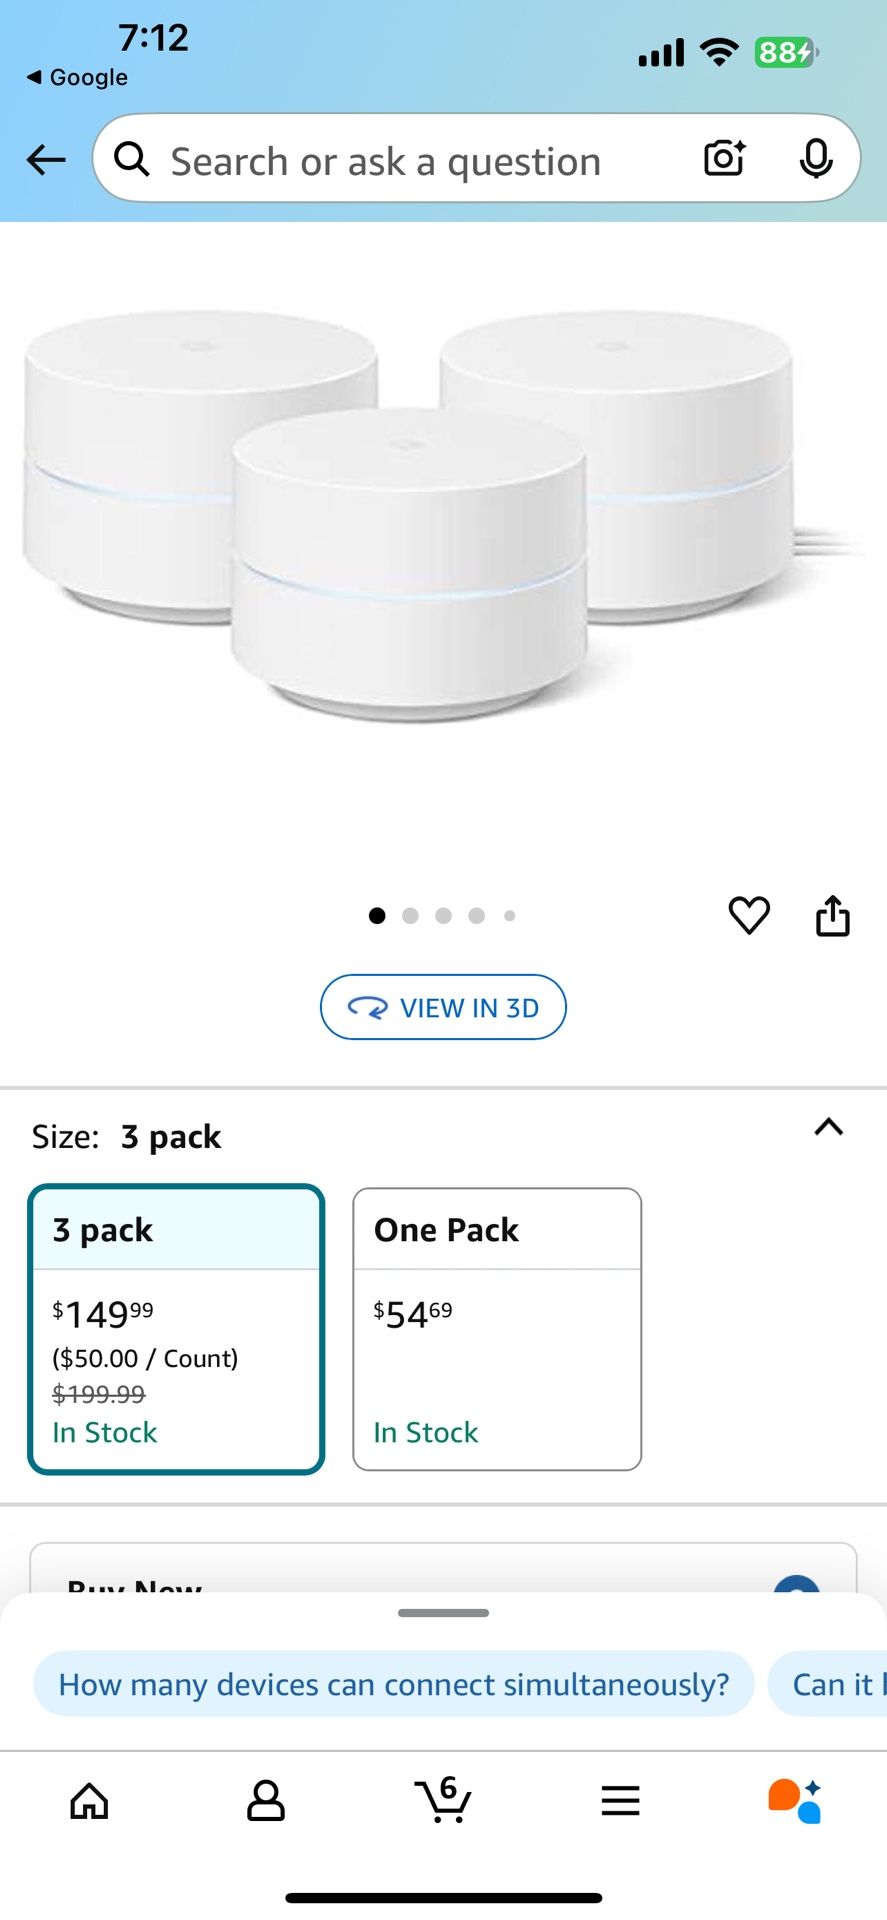887x1920 pixels.
Task: Tap the bottom sheet drag handle
Action: point(443,1613)
